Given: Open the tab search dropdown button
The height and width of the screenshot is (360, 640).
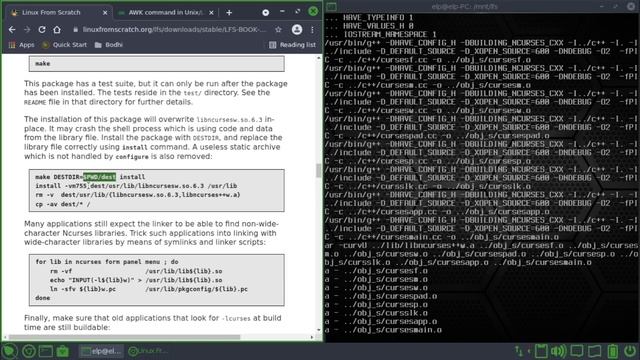Looking at the screenshot, I should tap(265, 13).
